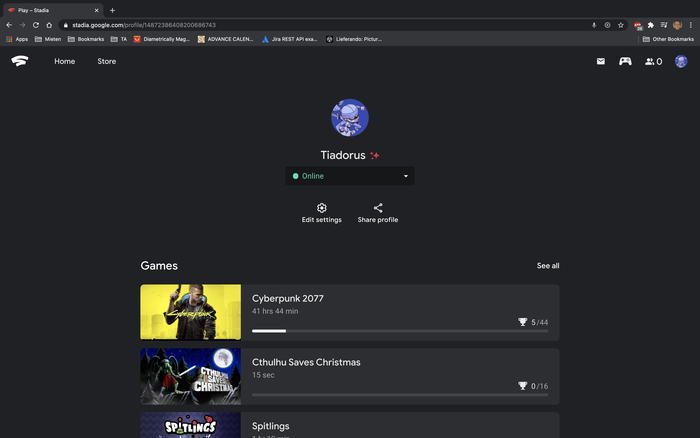The width and height of the screenshot is (700, 438).
Task: Open the Online status dropdown
Action: click(x=350, y=176)
